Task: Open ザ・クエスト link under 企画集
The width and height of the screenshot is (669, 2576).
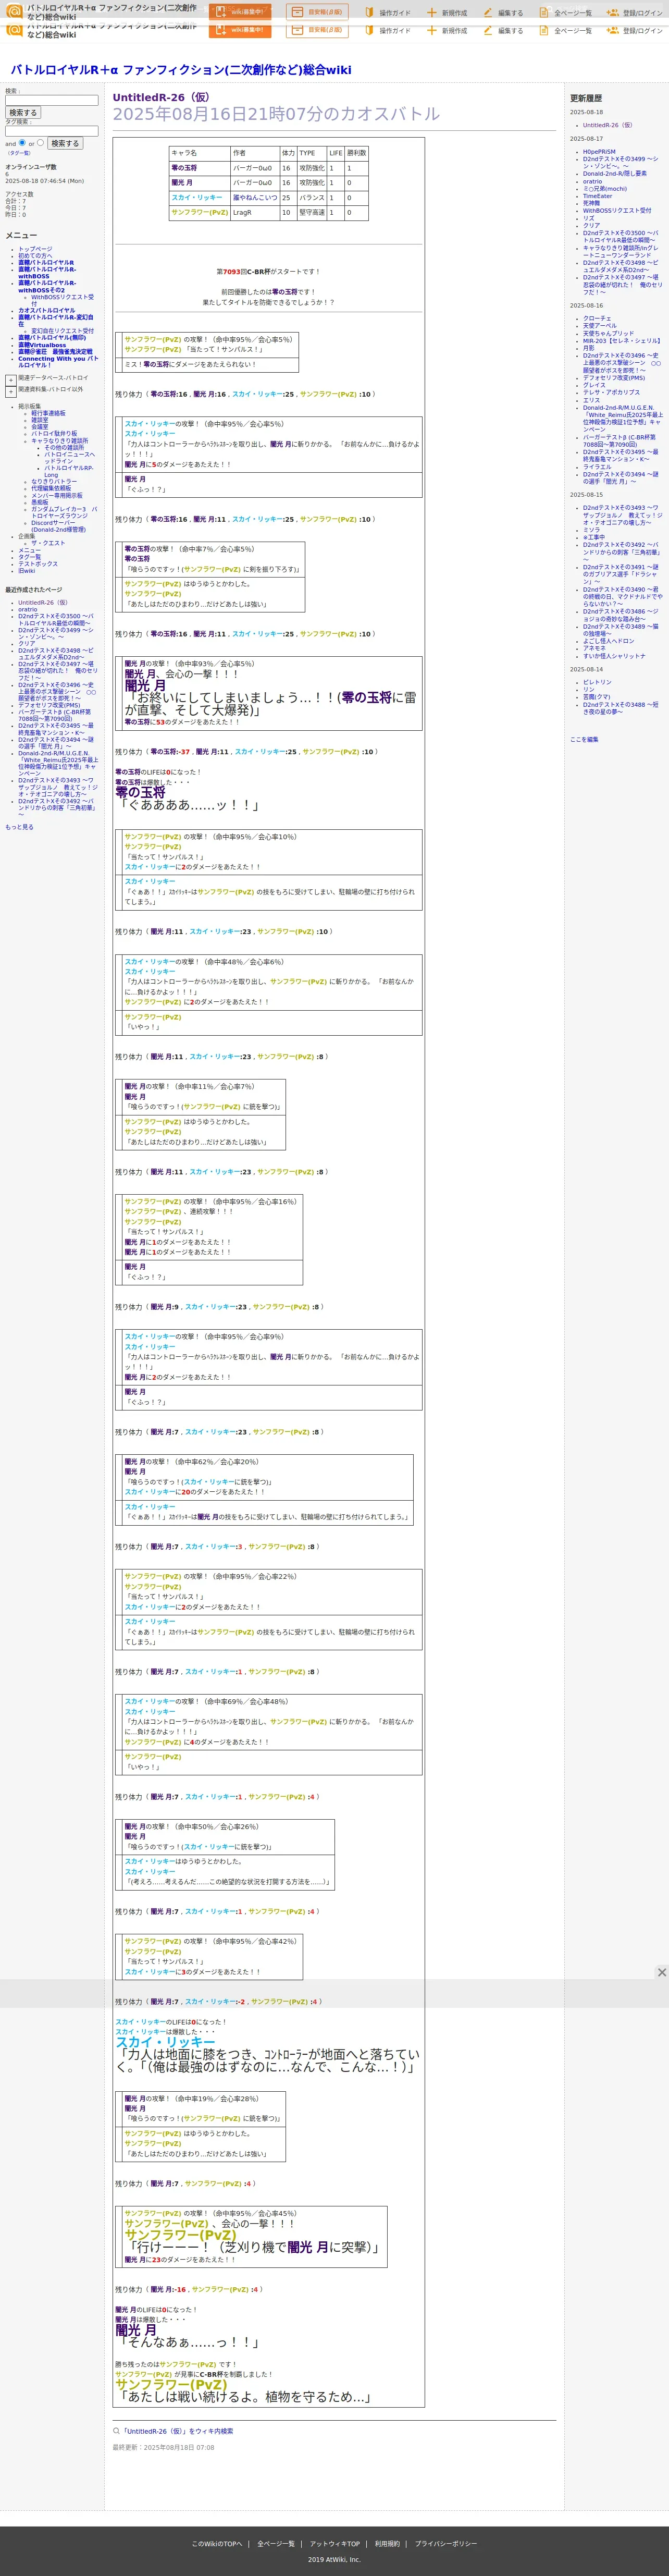Action: [x=48, y=543]
